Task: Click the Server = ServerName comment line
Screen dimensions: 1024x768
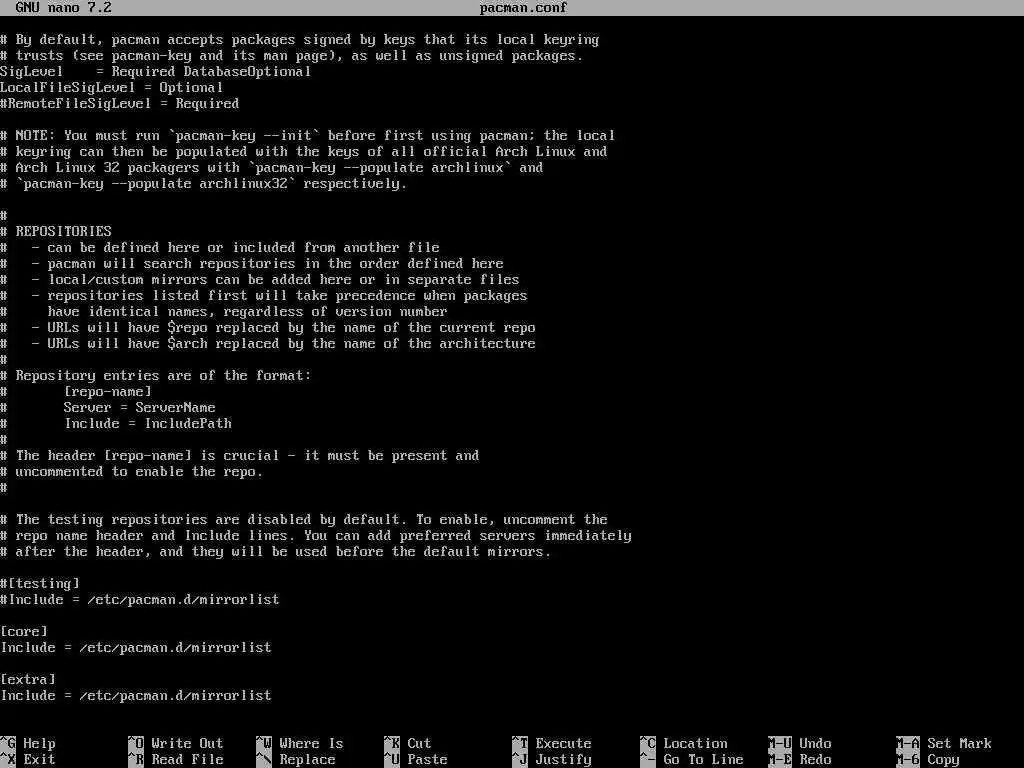Action: [x=108, y=408]
